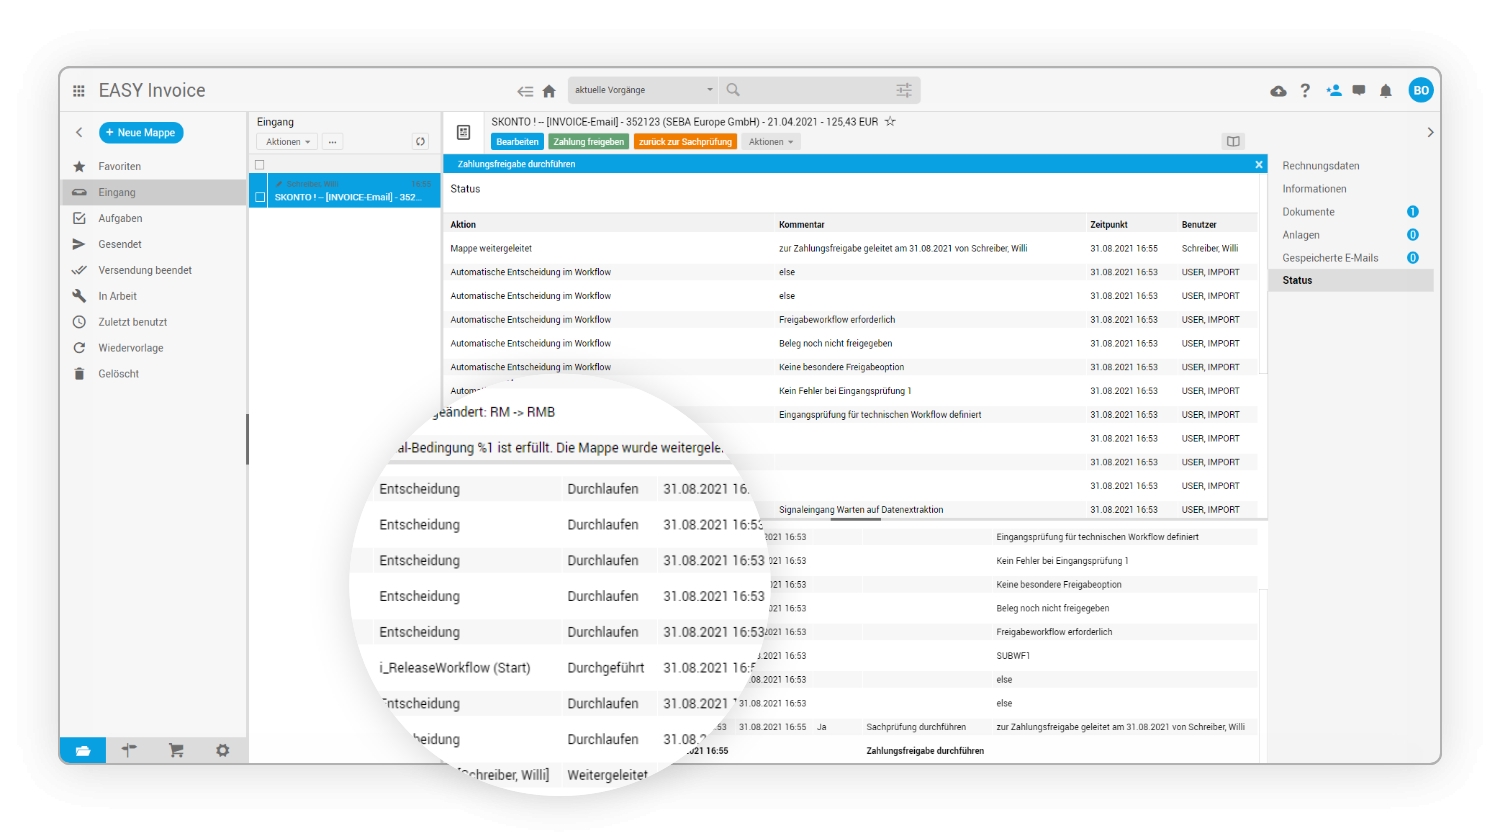The image size is (1500, 833).
Task: Click the document form icon beside the title
Action: pos(463,132)
